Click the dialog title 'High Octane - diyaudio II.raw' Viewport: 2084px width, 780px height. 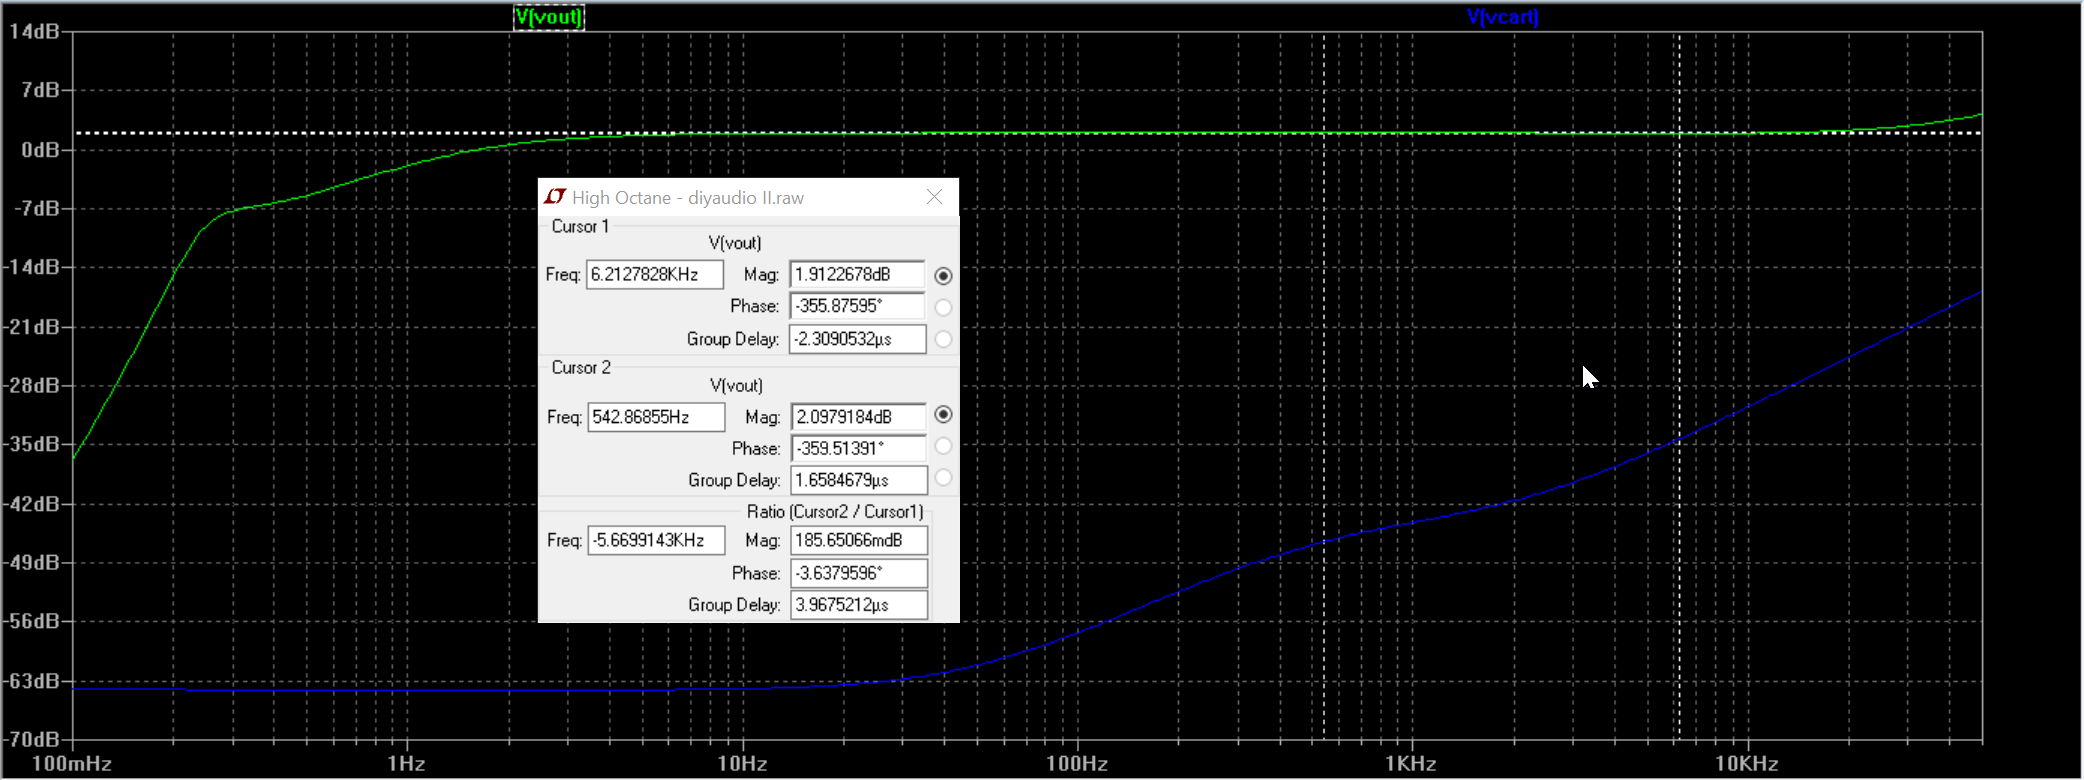pos(688,198)
